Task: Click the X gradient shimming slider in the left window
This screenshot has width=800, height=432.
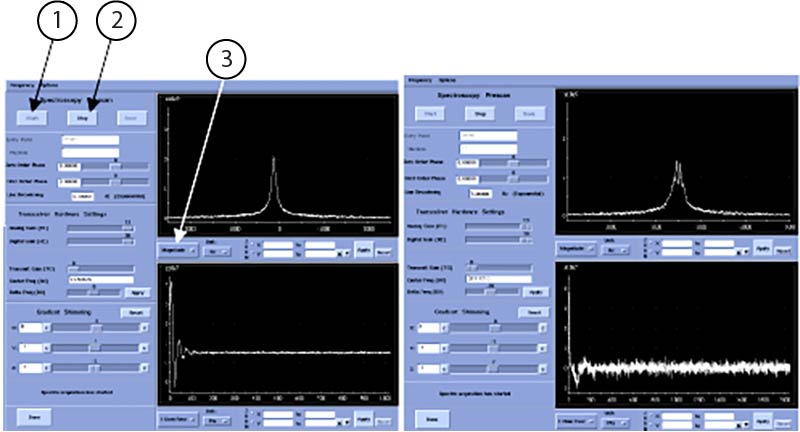Action: [95, 326]
